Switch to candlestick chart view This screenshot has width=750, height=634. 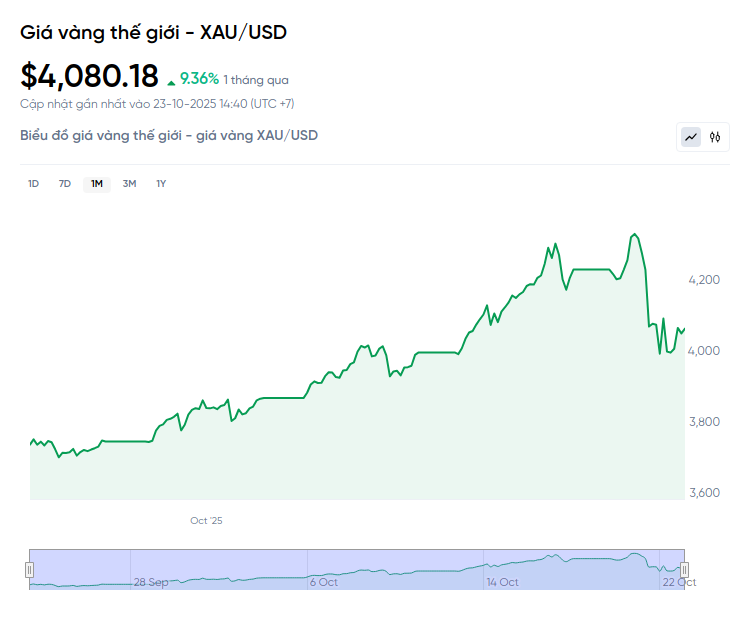[715, 137]
